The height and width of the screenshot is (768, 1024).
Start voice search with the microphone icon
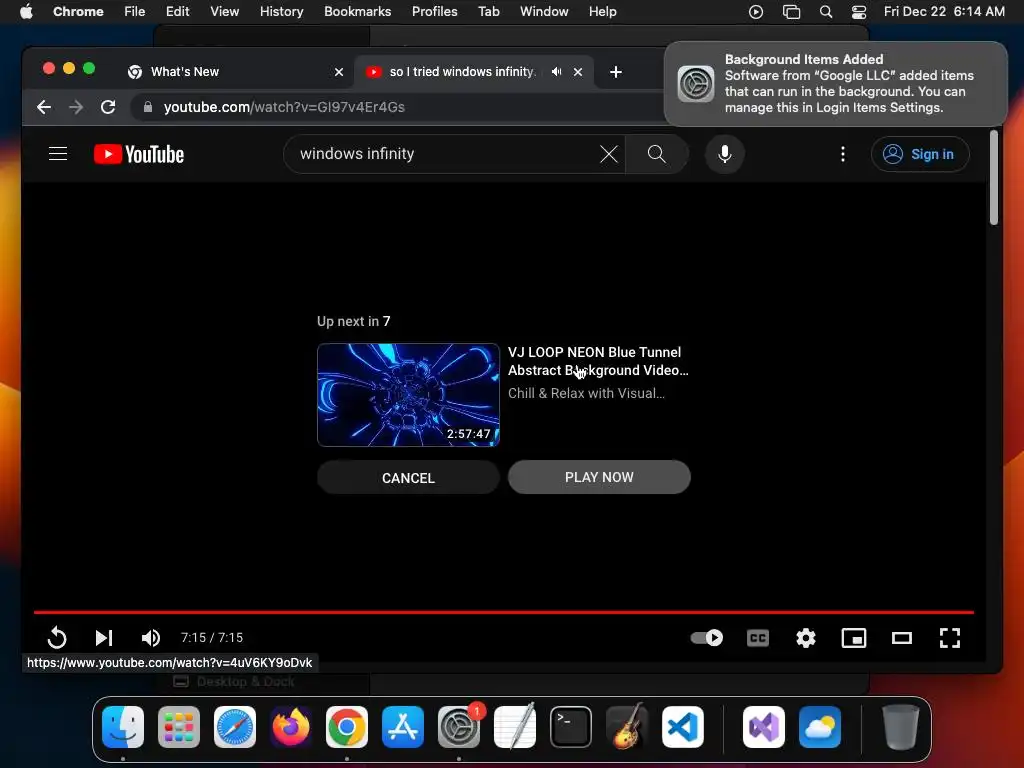click(x=724, y=154)
